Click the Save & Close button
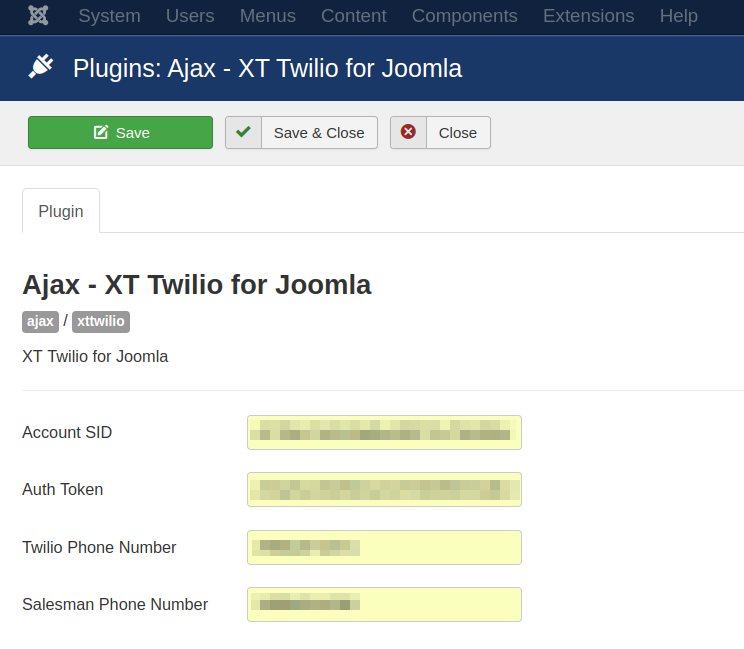744x649 pixels. [301, 133]
